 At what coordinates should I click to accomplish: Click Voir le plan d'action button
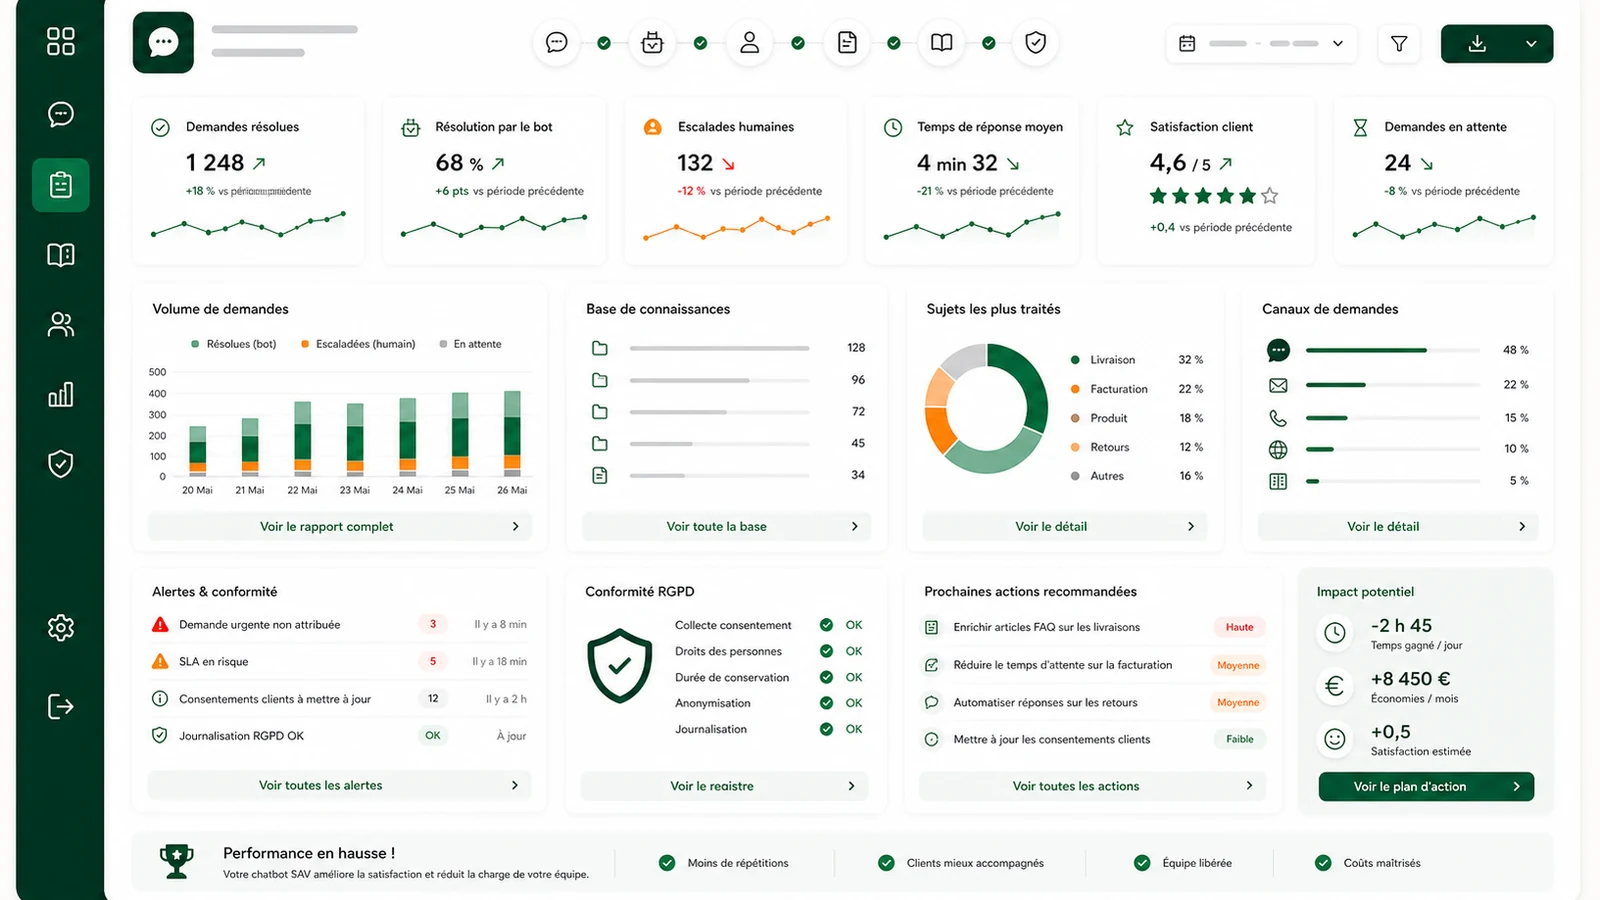pos(1426,787)
